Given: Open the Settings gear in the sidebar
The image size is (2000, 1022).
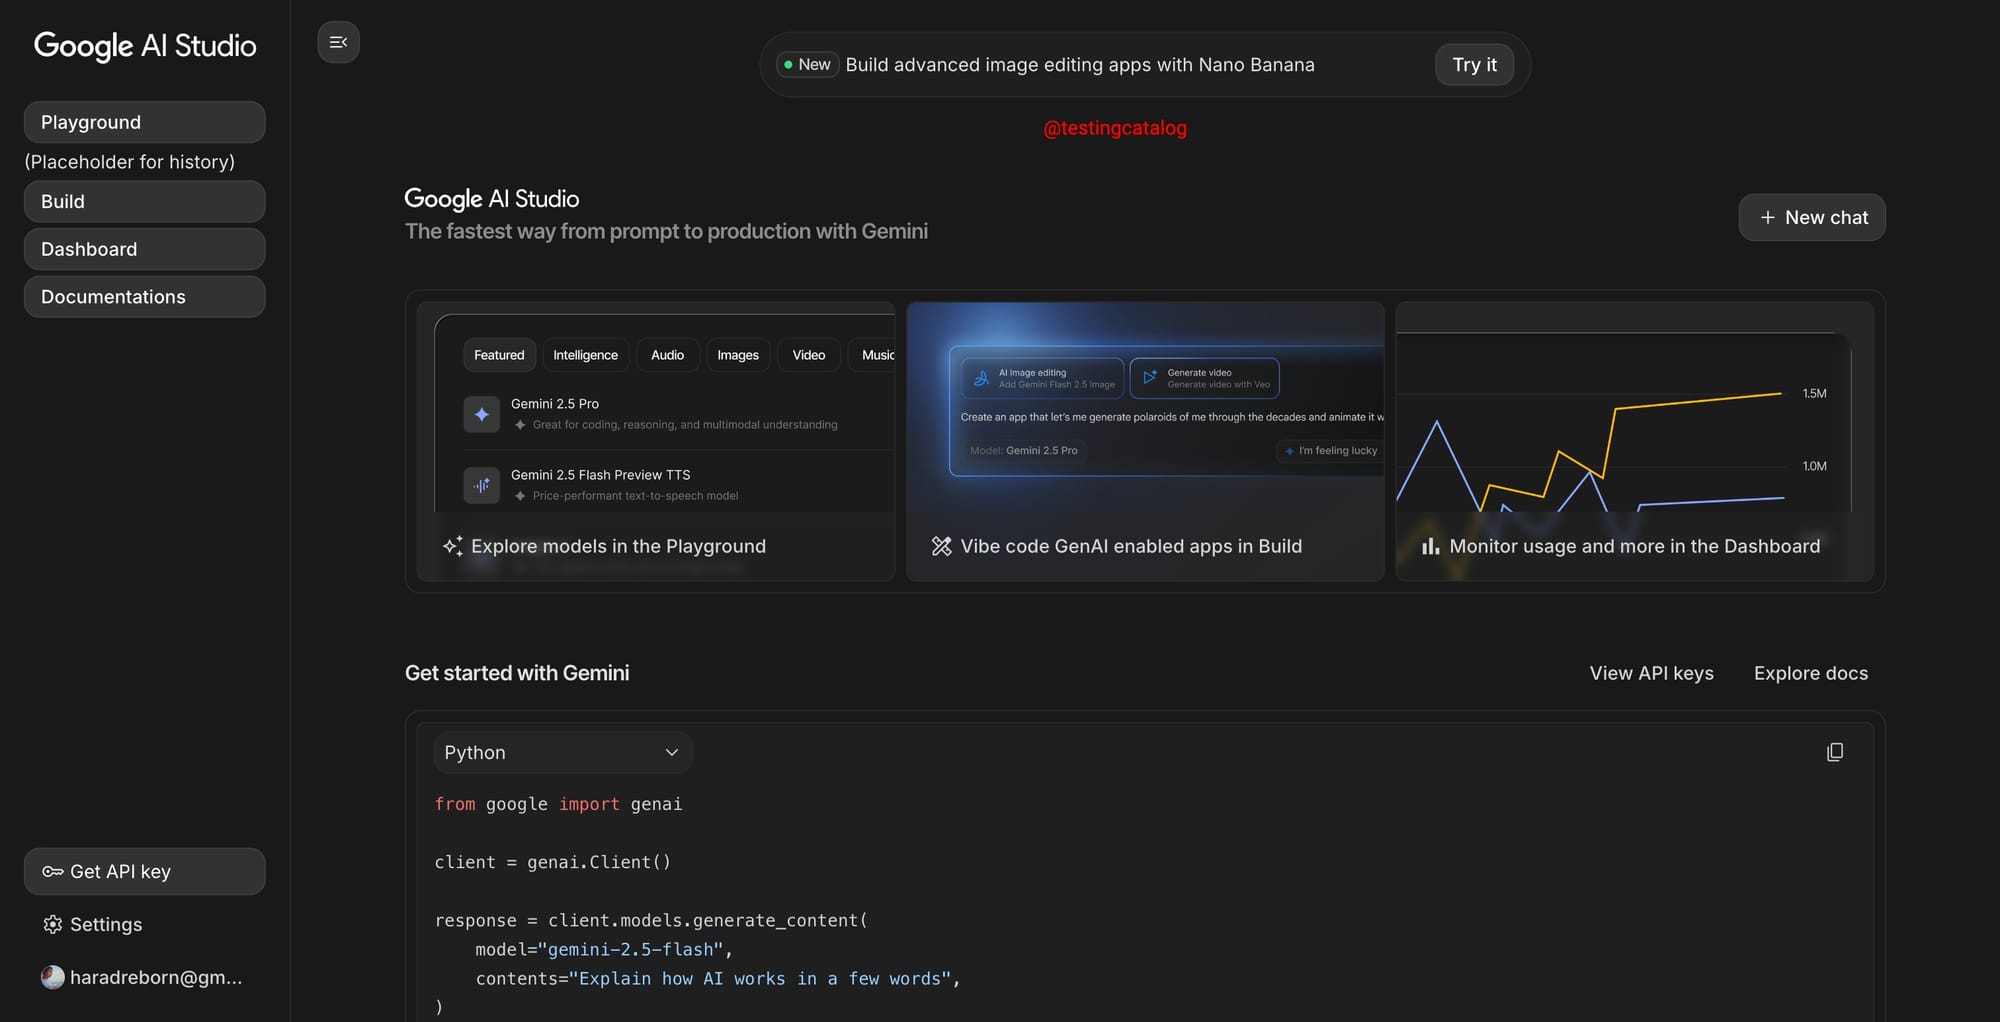Looking at the screenshot, I should pos(53,924).
